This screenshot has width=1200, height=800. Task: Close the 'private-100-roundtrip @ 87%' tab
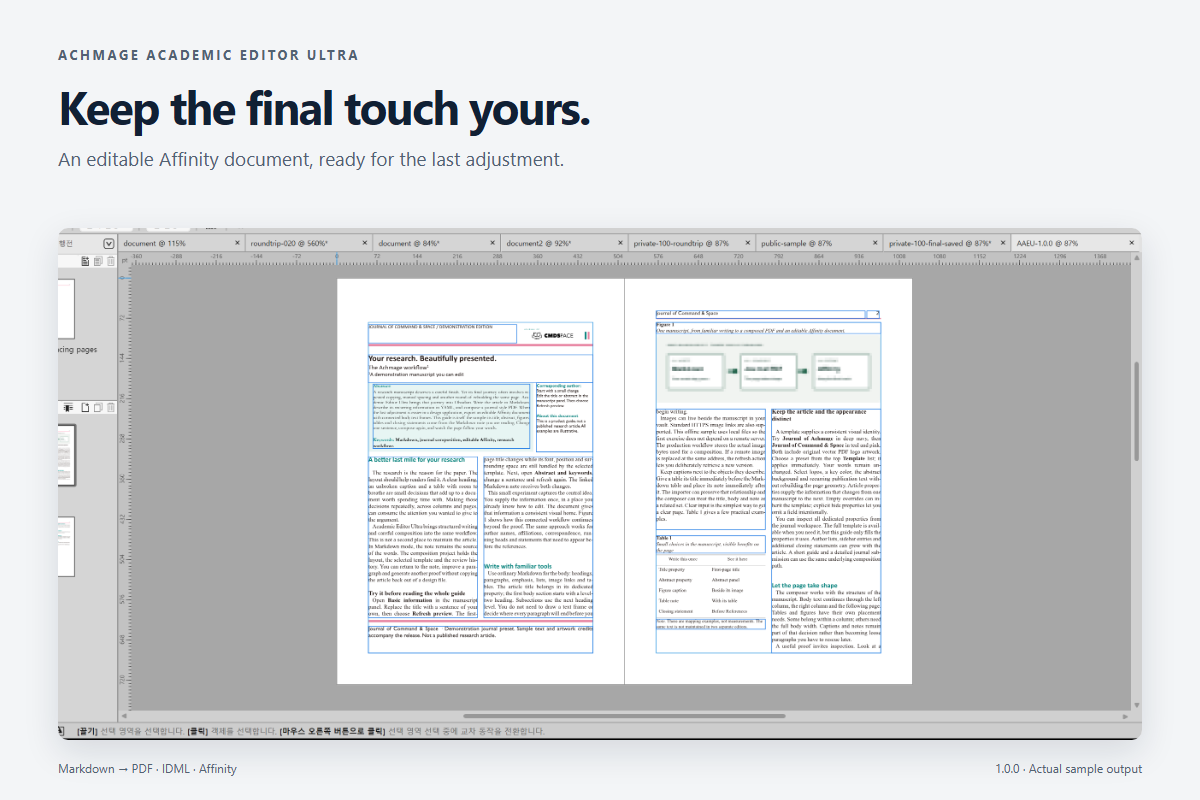pyautogui.click(x=748, y=243)
